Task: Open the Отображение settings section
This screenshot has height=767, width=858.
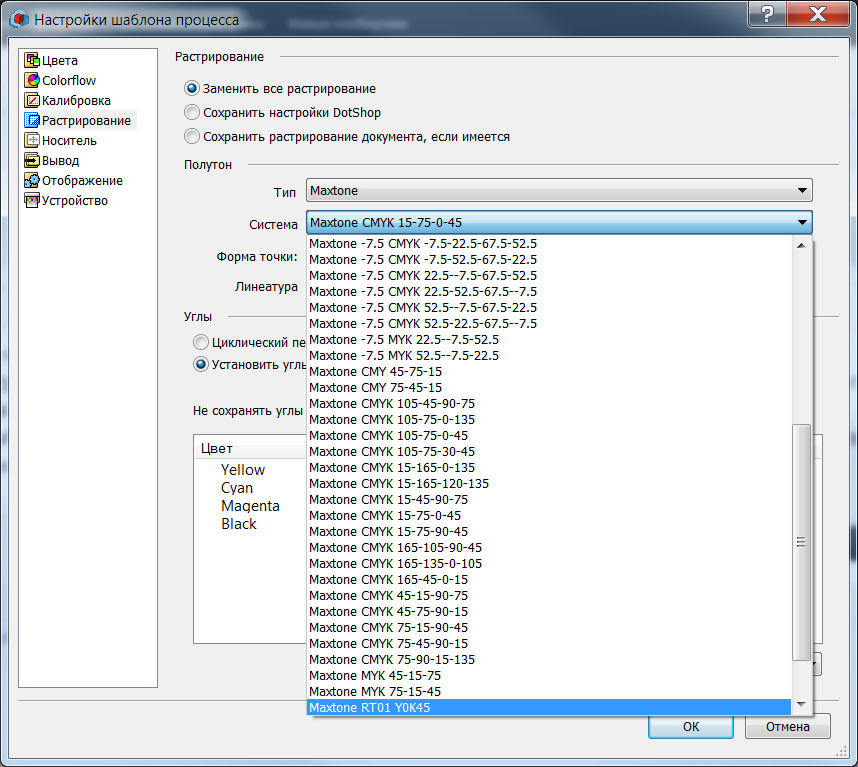Action: coord(83,181)
